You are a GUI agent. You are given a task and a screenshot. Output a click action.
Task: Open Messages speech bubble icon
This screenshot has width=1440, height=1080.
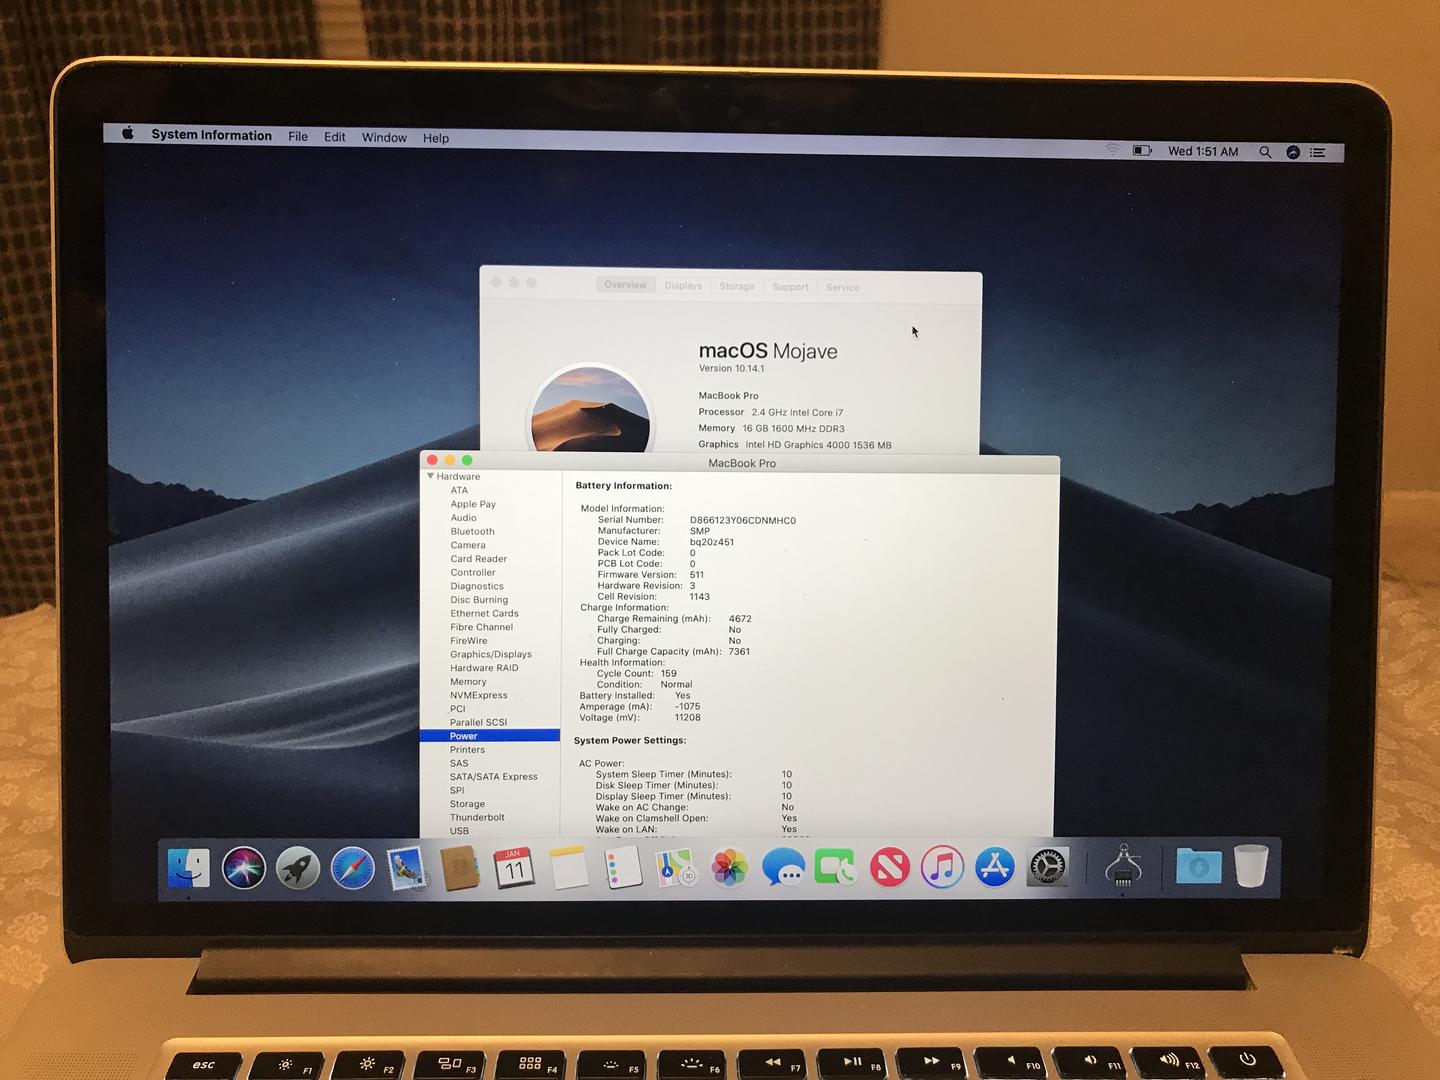tap(783, 868)
